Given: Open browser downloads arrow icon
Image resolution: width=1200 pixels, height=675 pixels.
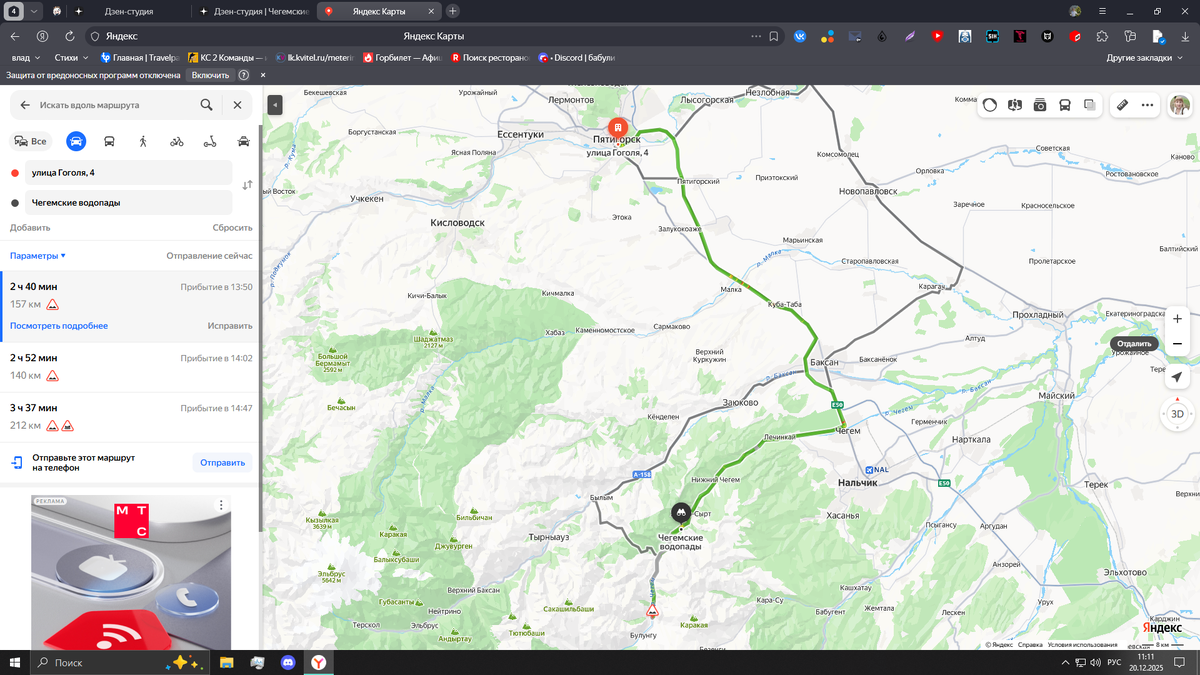Looking at the screenshot, I should coord(1185,36).
